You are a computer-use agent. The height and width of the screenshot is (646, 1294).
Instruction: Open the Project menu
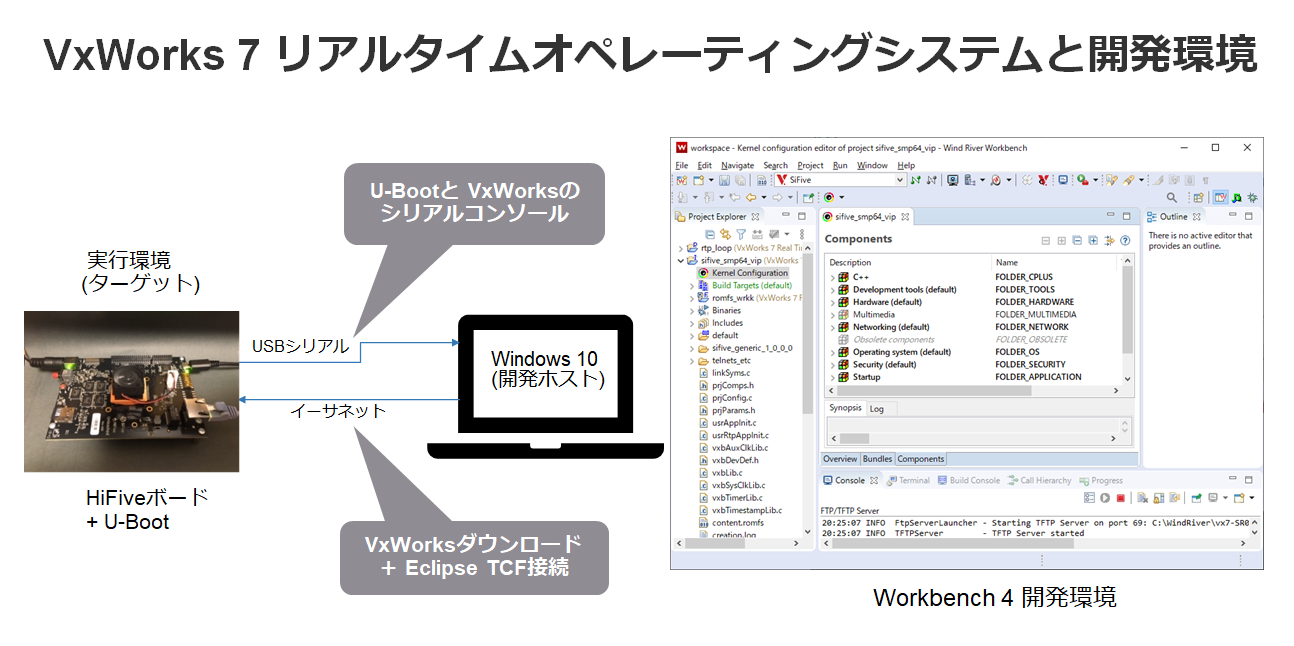tap(810, 165)
